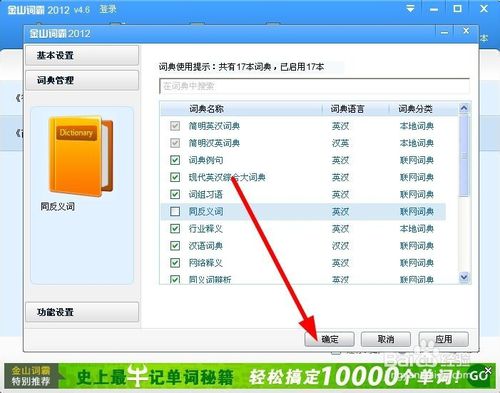
Task: Uncheck the 词典例句 checkbox
Action: pos(175,160)
